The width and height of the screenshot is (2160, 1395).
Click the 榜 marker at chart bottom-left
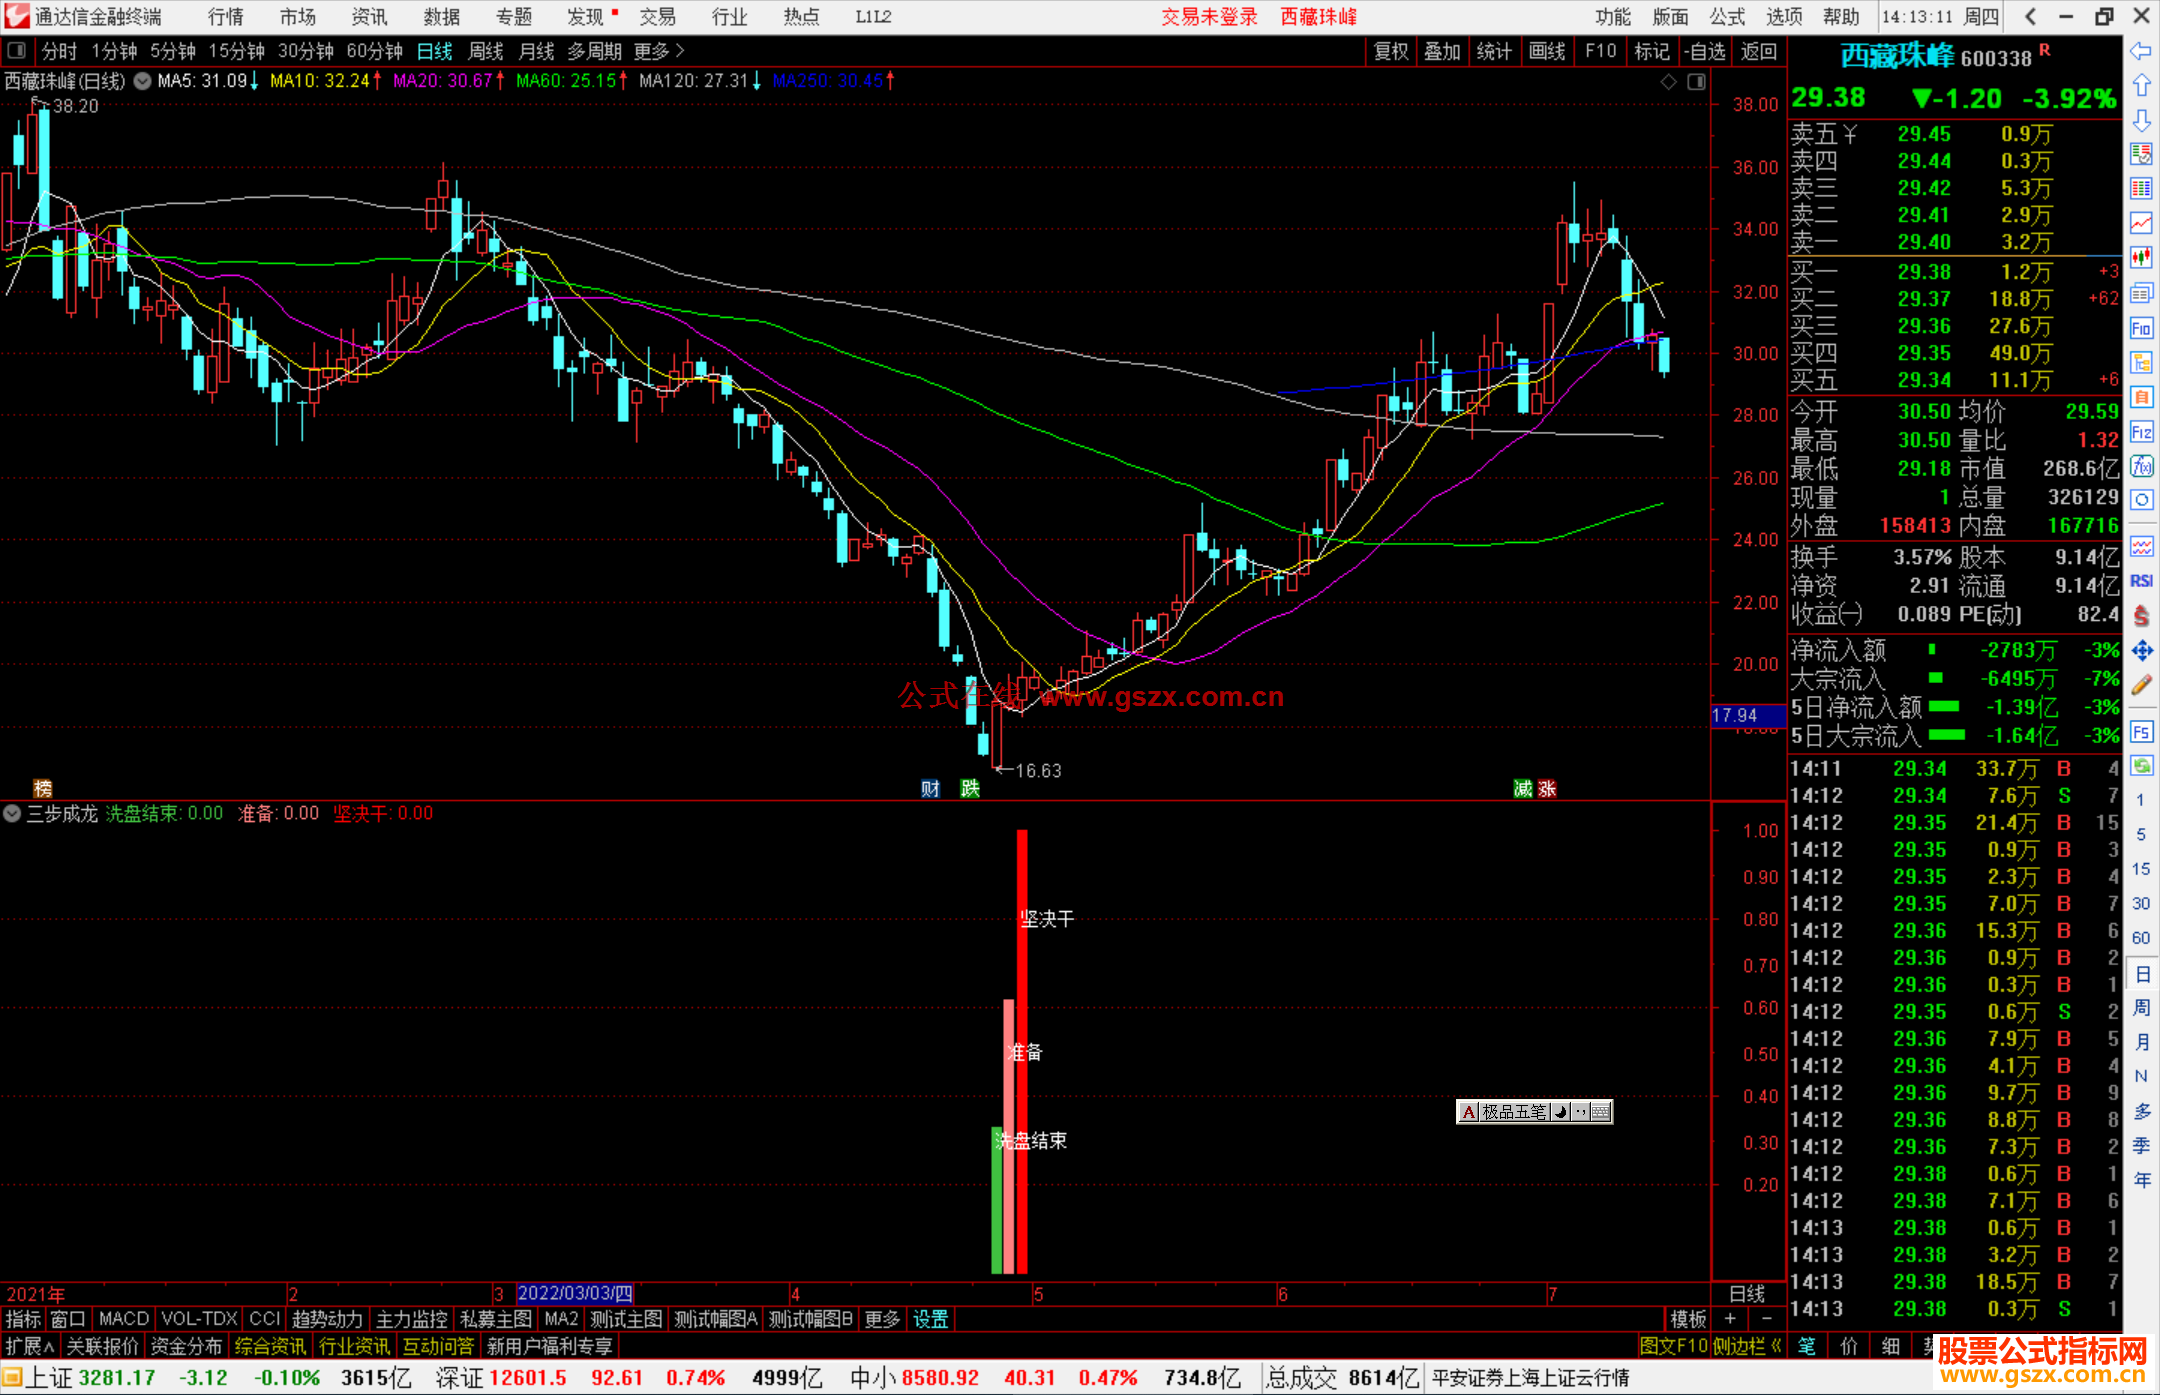[42, 789]
